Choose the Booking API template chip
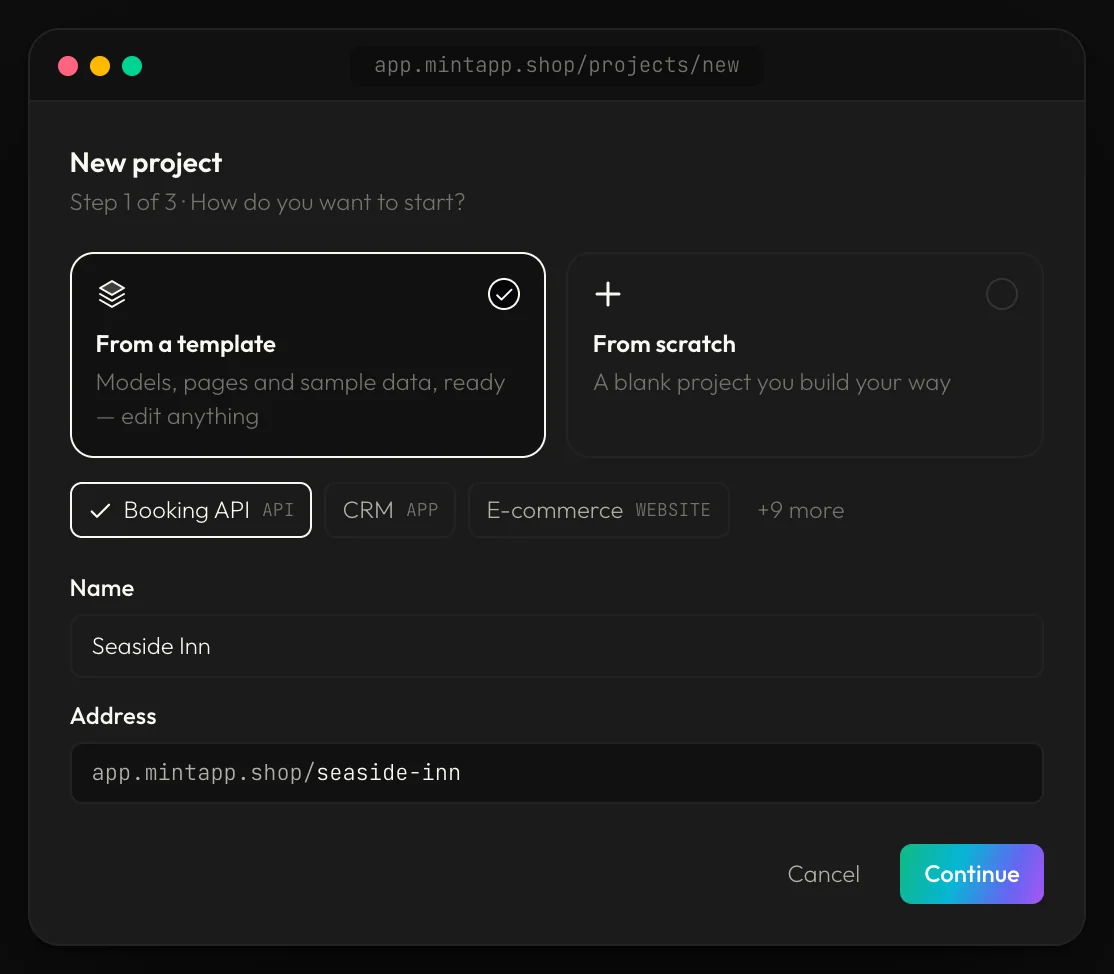 tap(190, 510)
